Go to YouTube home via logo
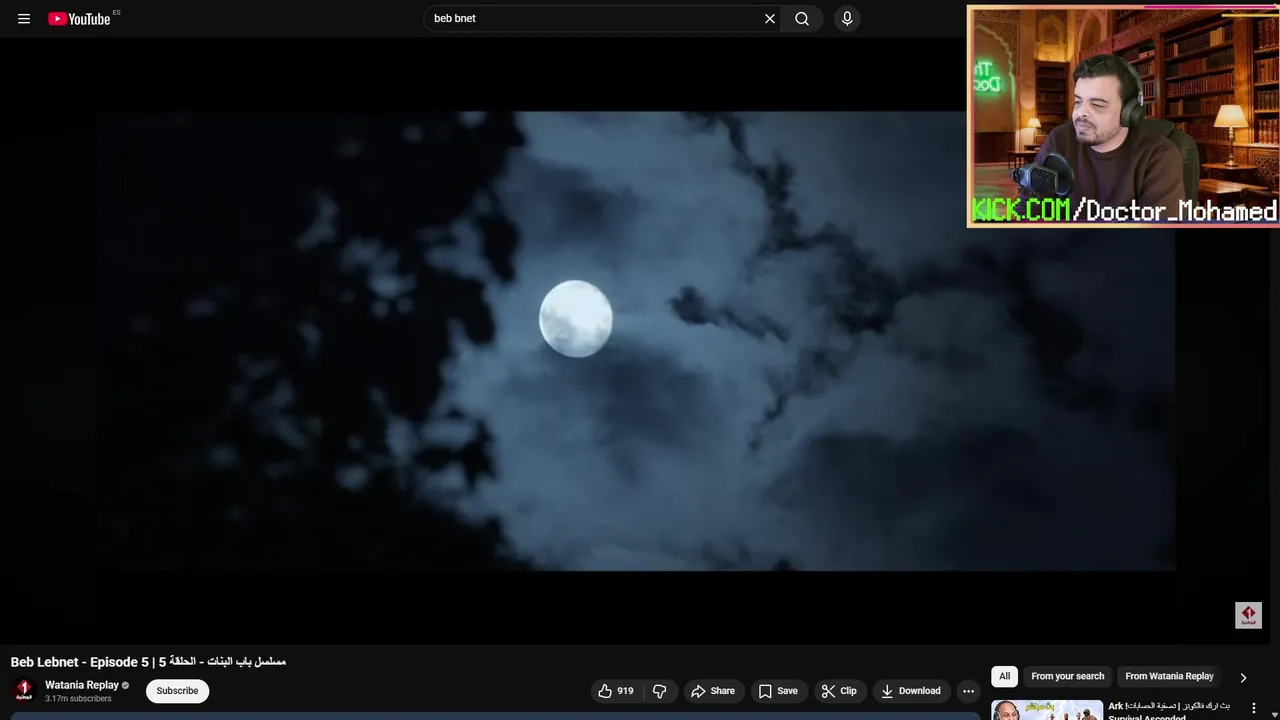 click(x=79, y=19)
